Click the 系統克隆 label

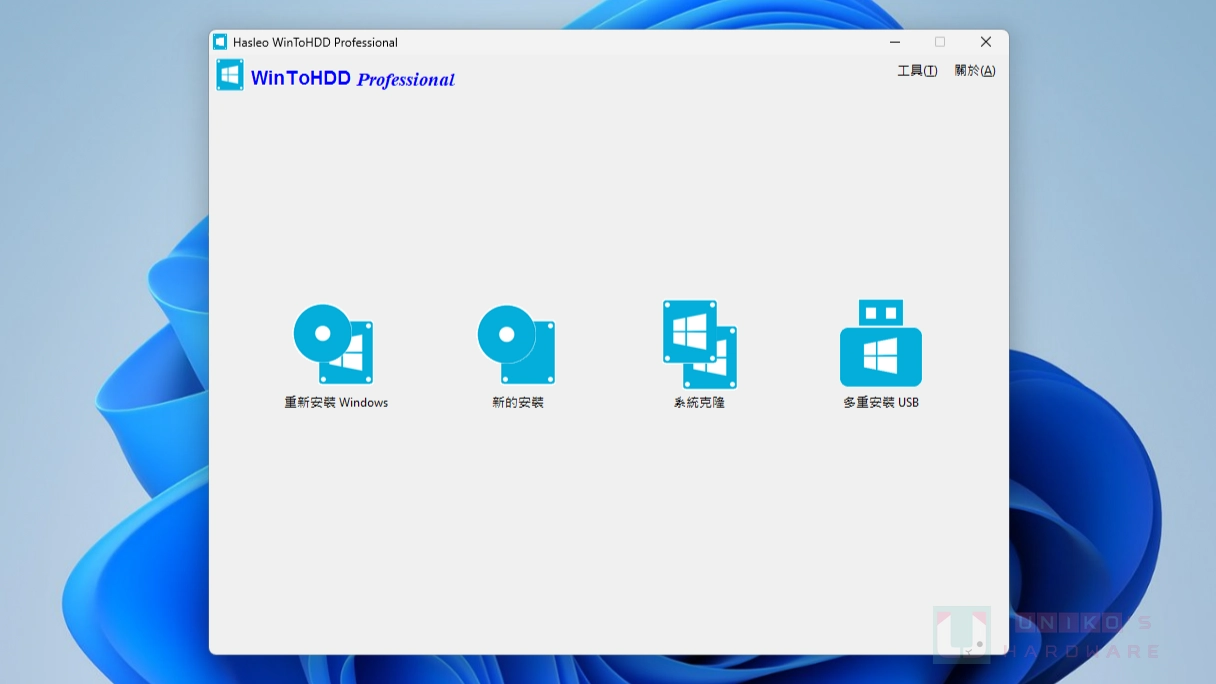pyautogui.click(x=699, y=403)
